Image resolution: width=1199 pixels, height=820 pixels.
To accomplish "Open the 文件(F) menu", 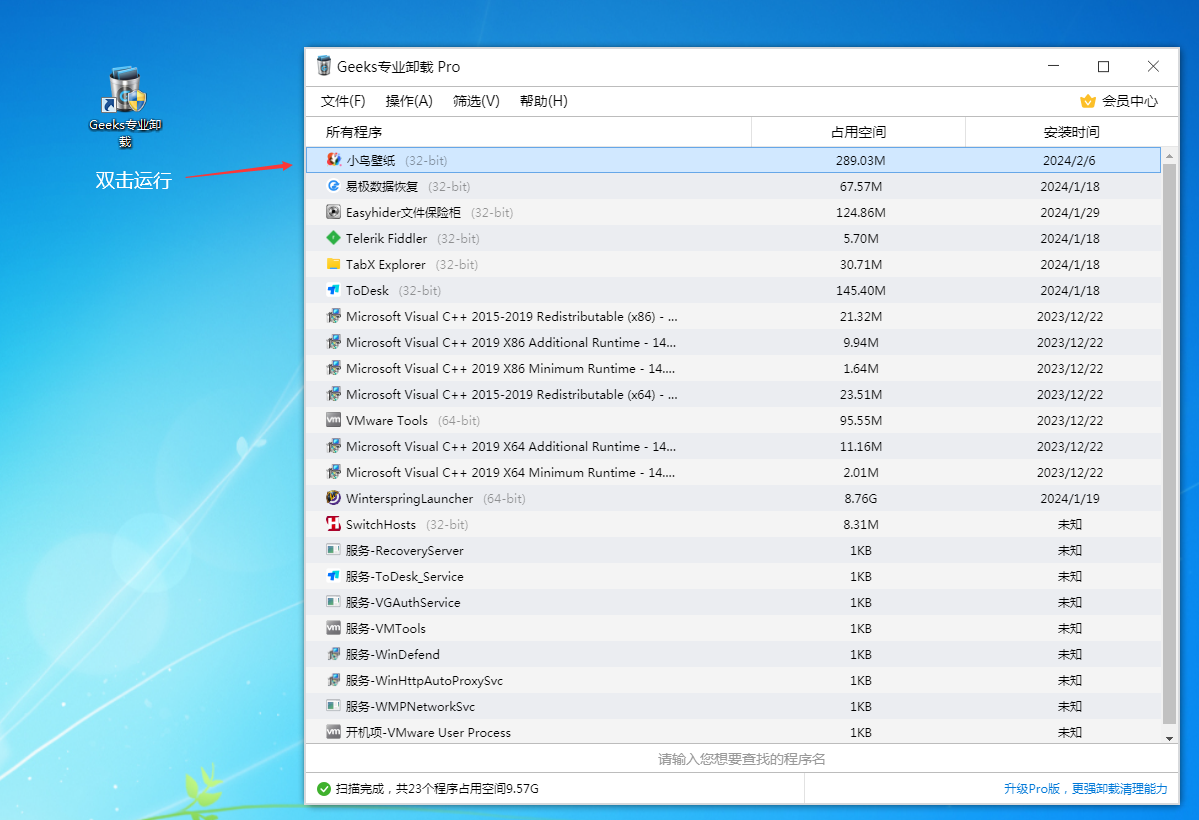I will coord(343,101).
